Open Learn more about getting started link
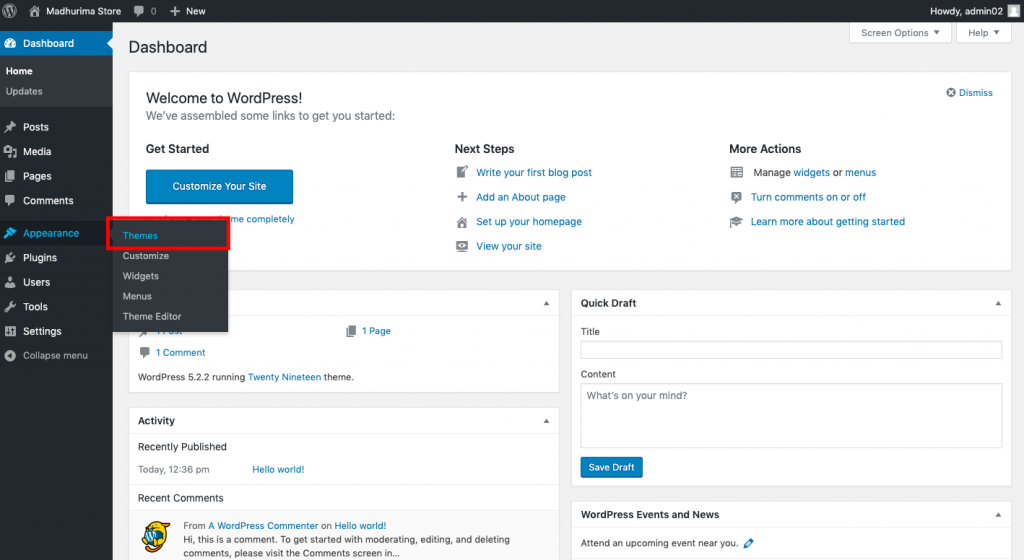 (x=827, y=222)
